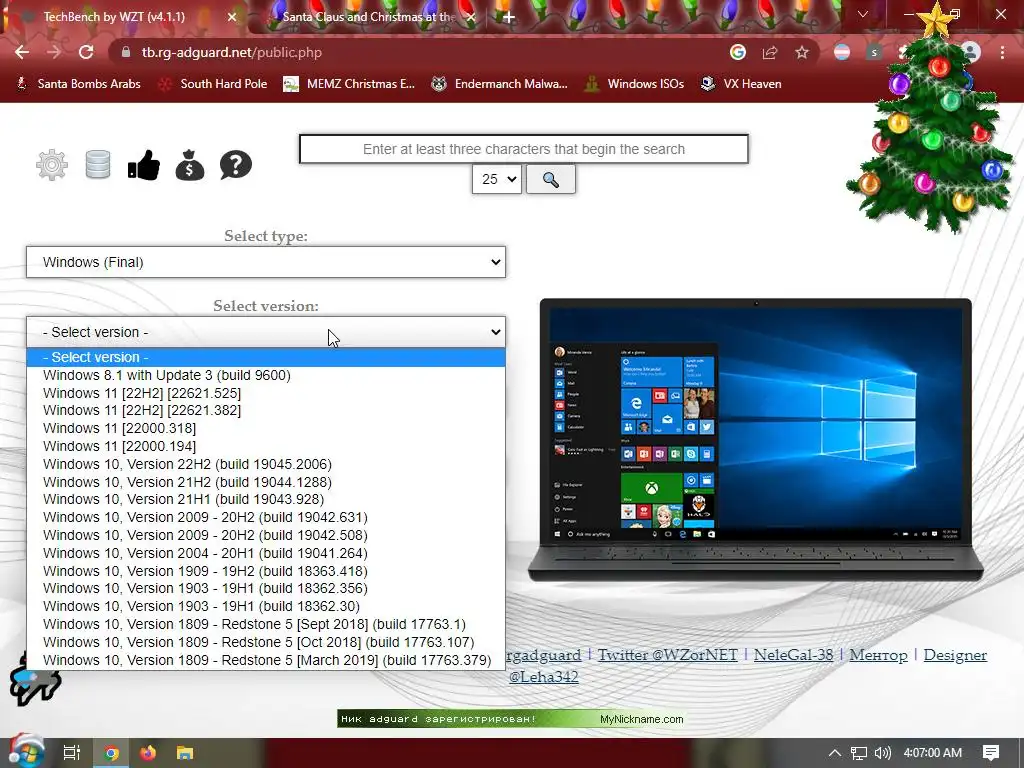Select Windows 11 [22H2] [22621.525]
The image size is (1024, 768).
(x=266, y=393)
